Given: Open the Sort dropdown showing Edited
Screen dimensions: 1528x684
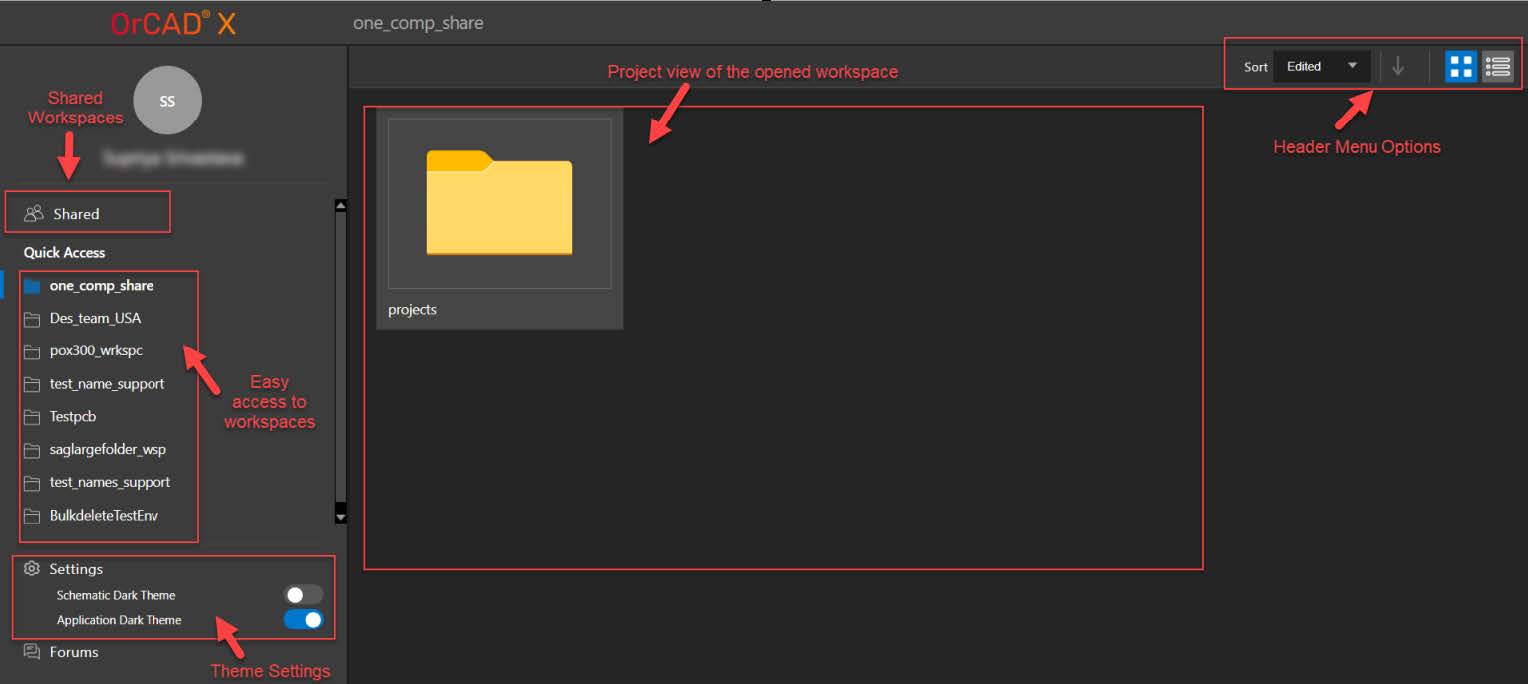Looking at the screenshot, I should [x=1321, y=67].
